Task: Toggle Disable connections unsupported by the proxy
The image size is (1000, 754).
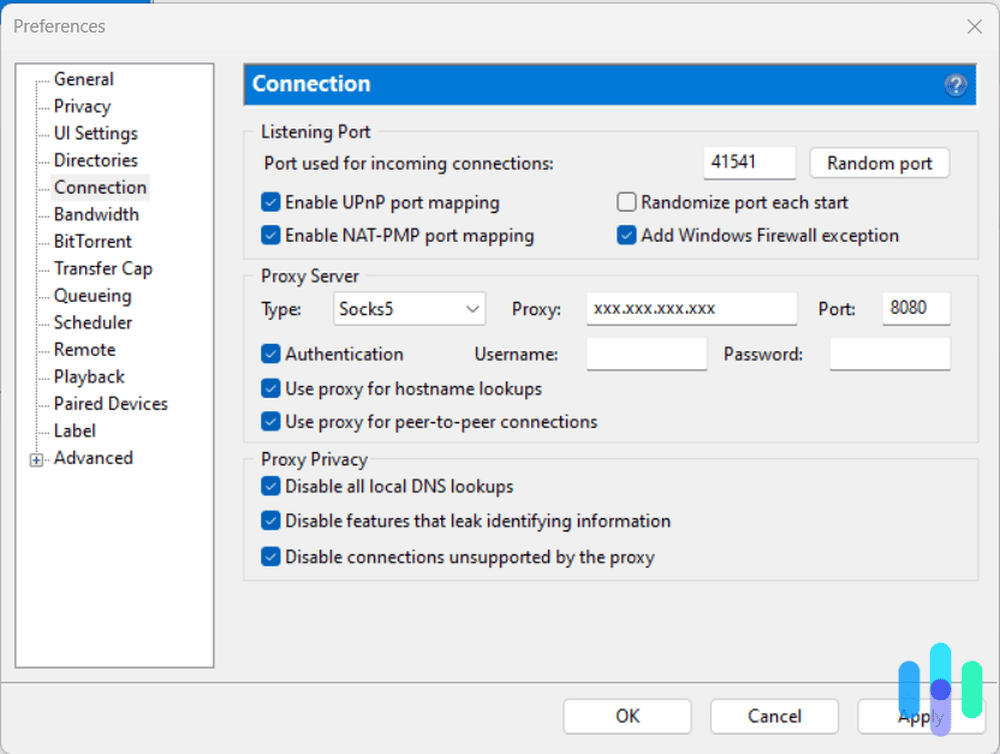Action: pyautogui.click(x=270, y=557)
